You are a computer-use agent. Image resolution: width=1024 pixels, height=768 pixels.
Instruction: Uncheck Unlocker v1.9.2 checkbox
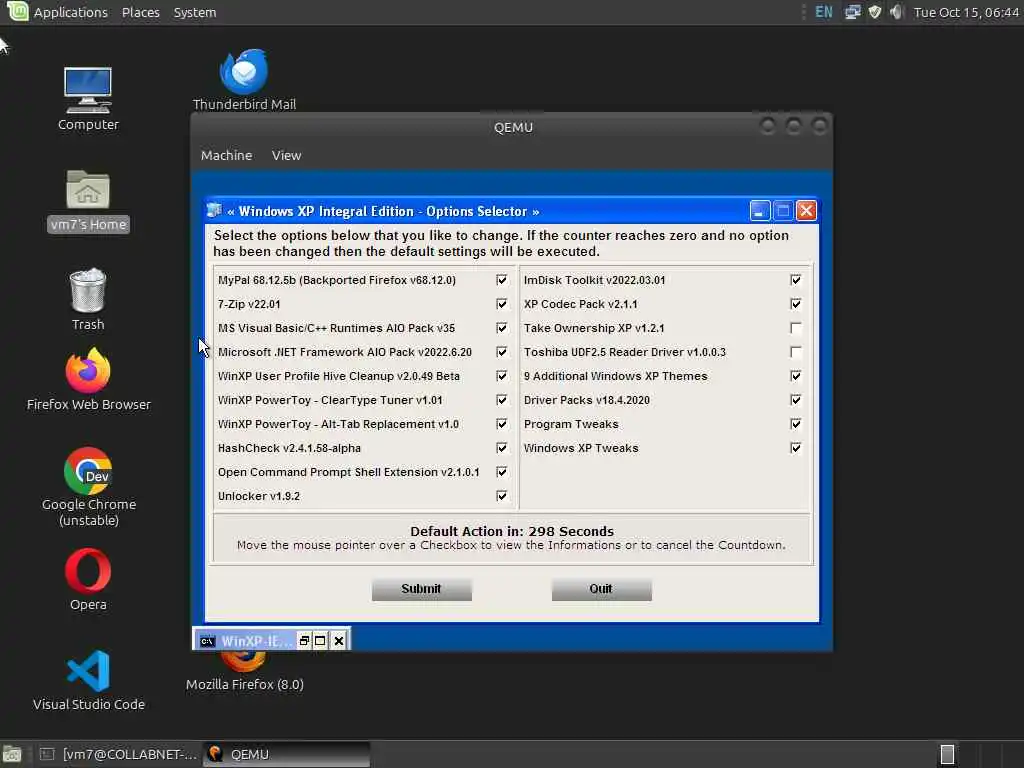[x=502, y=496]
